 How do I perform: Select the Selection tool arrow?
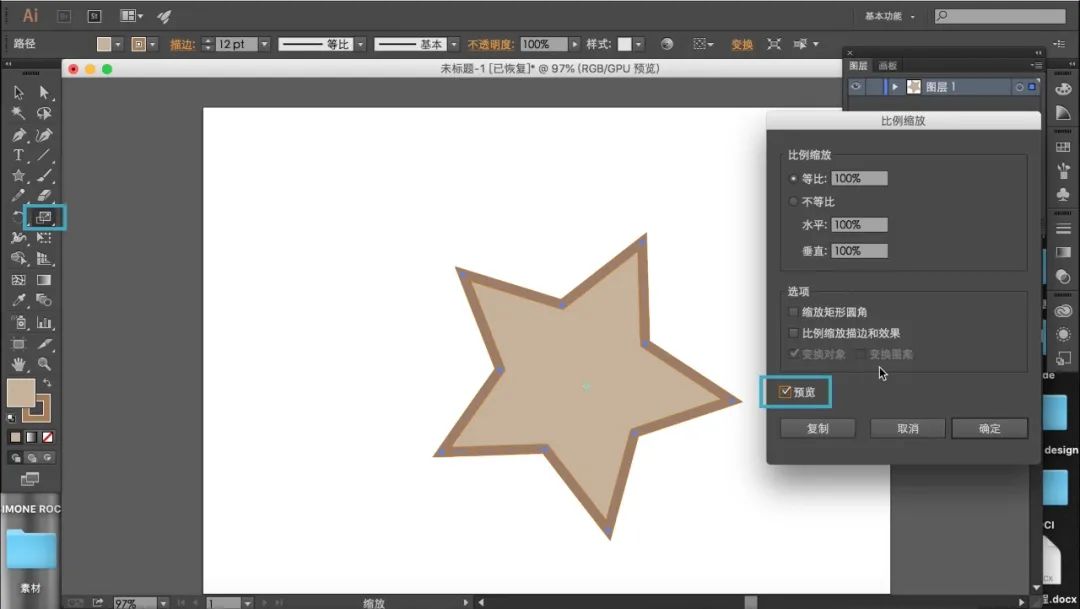(19, 92)
